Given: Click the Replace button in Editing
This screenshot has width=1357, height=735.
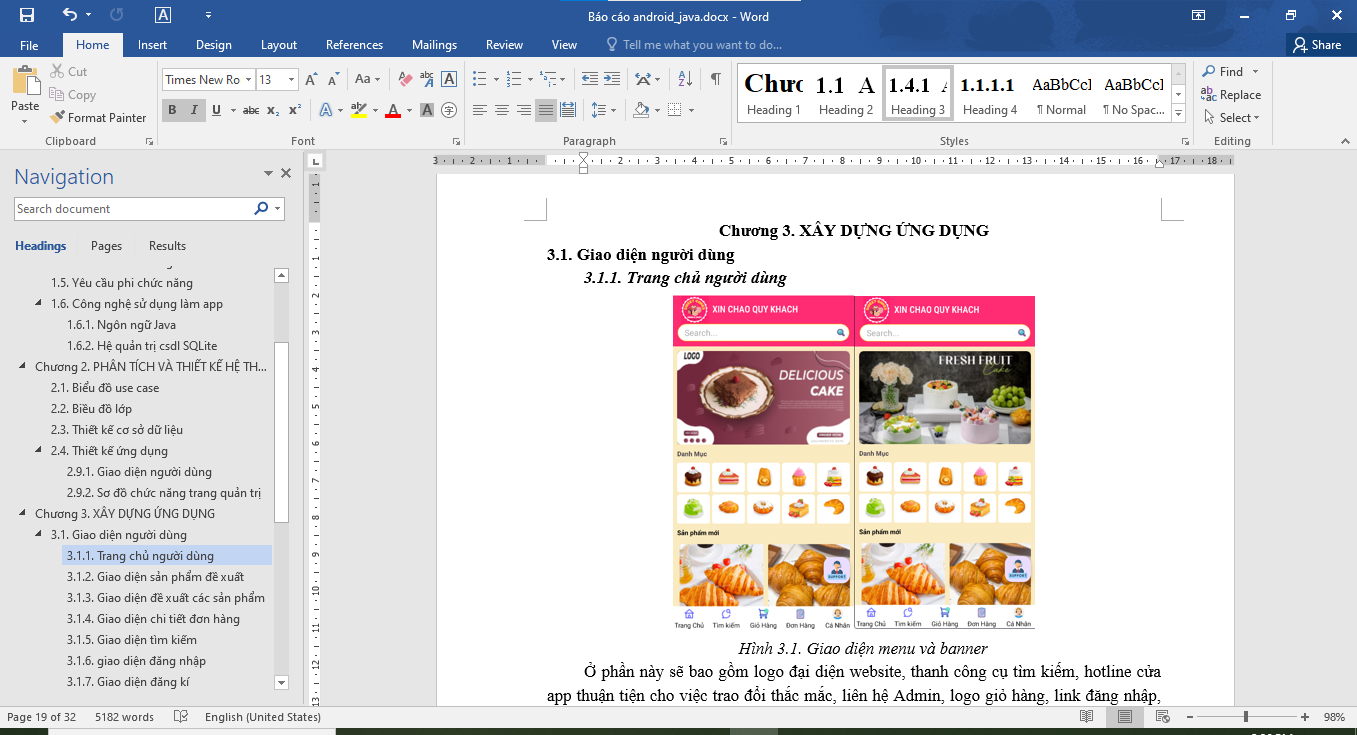Looking at the screenshot, I should tap(1231, 95).
